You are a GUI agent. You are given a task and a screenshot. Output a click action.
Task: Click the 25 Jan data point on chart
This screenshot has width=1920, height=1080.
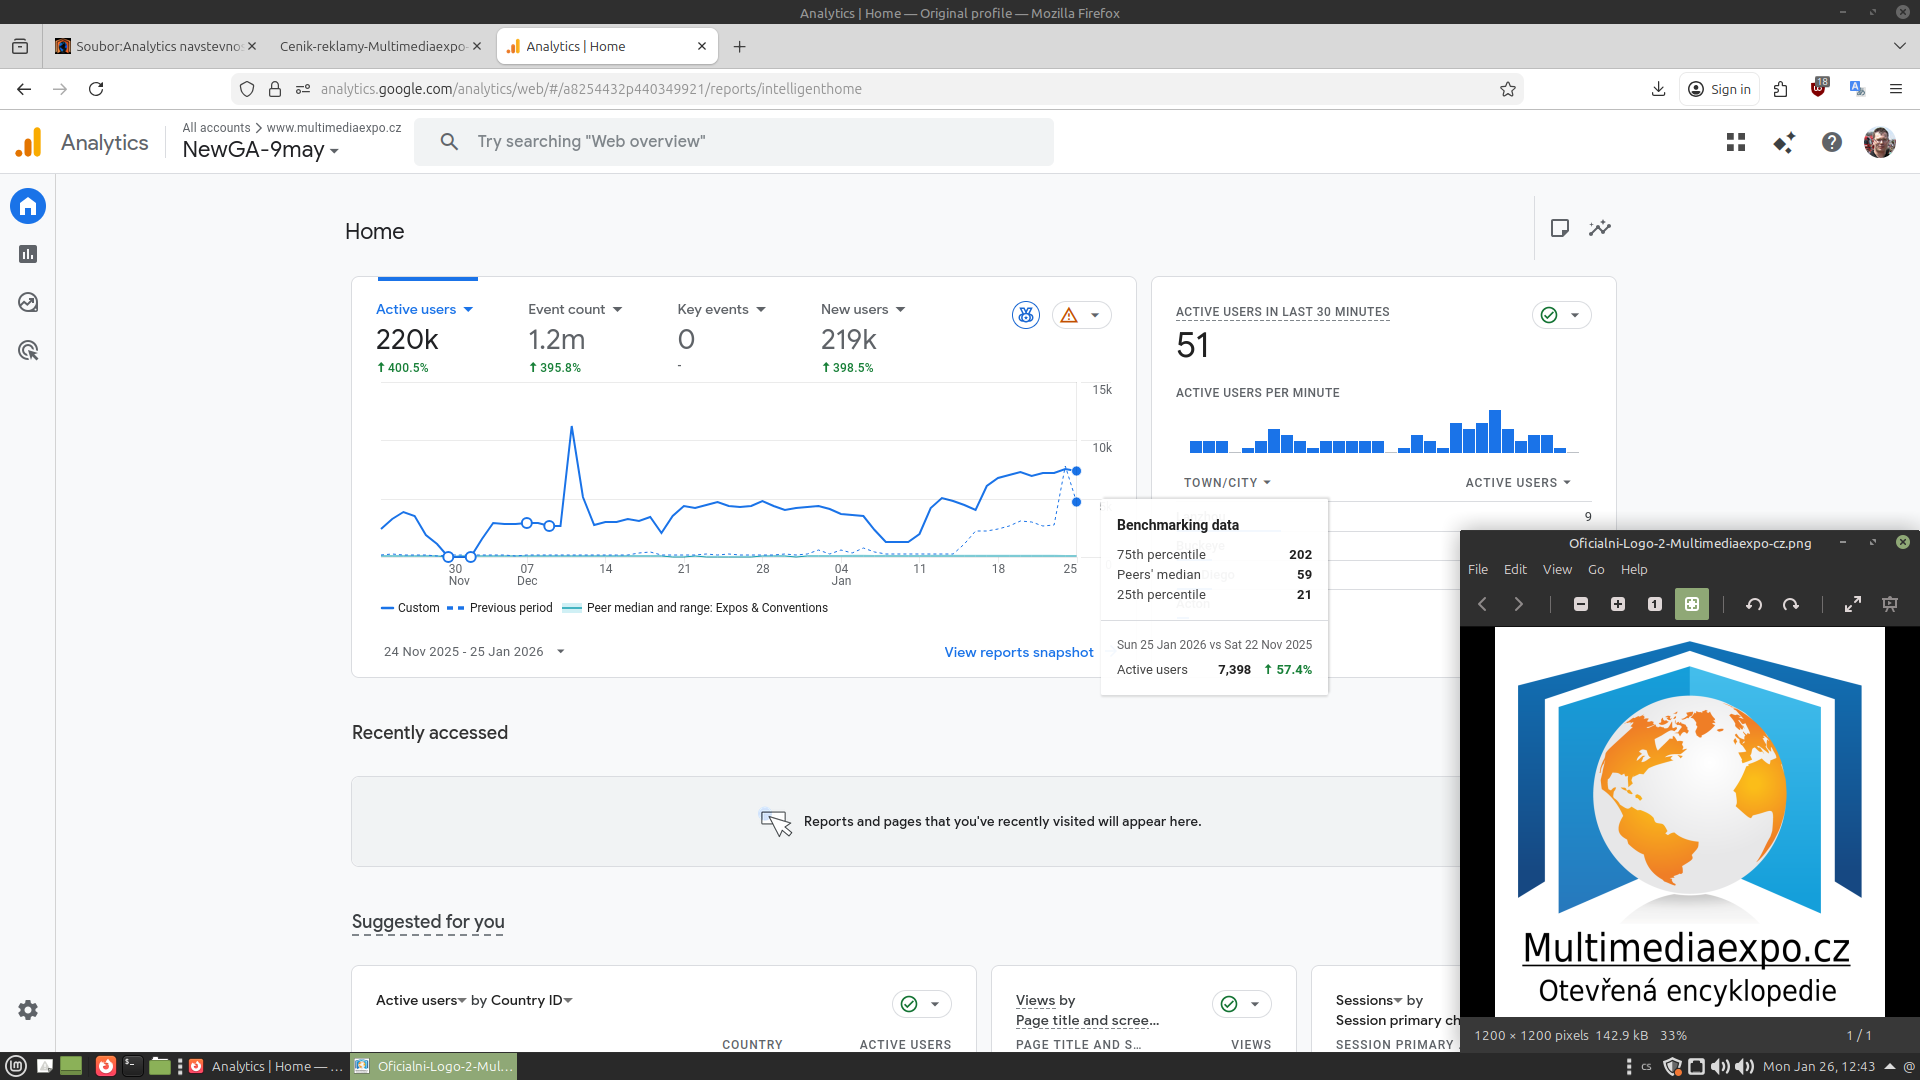coord(1076,471)
